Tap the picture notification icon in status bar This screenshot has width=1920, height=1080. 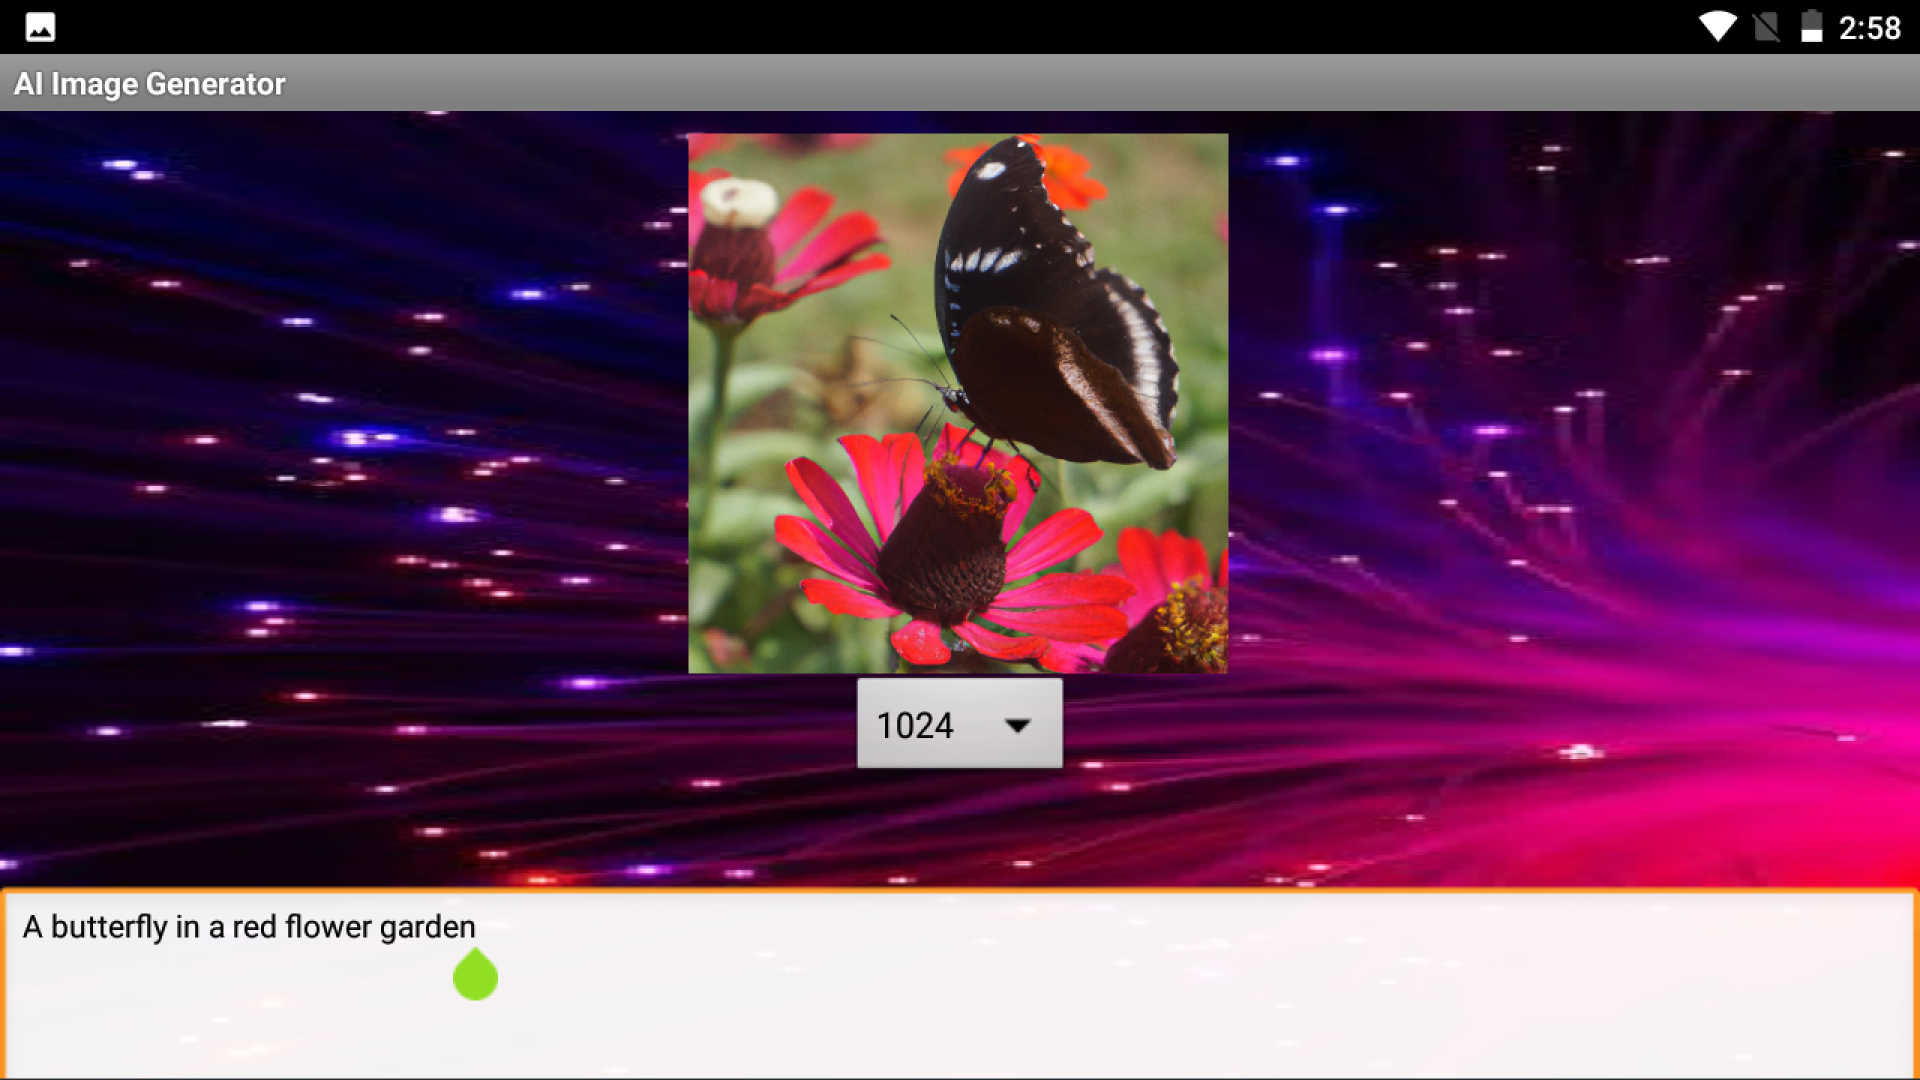click(x=40, y=27)
